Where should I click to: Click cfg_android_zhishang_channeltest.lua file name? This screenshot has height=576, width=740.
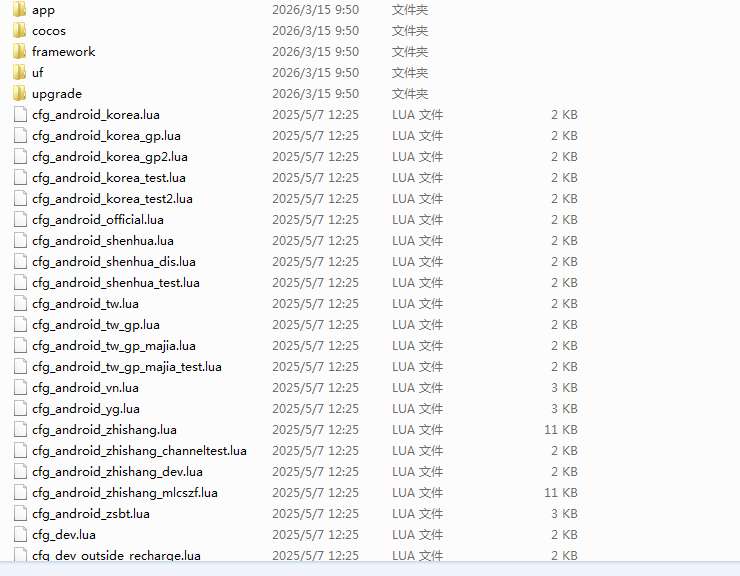click(x=139, y=450)
